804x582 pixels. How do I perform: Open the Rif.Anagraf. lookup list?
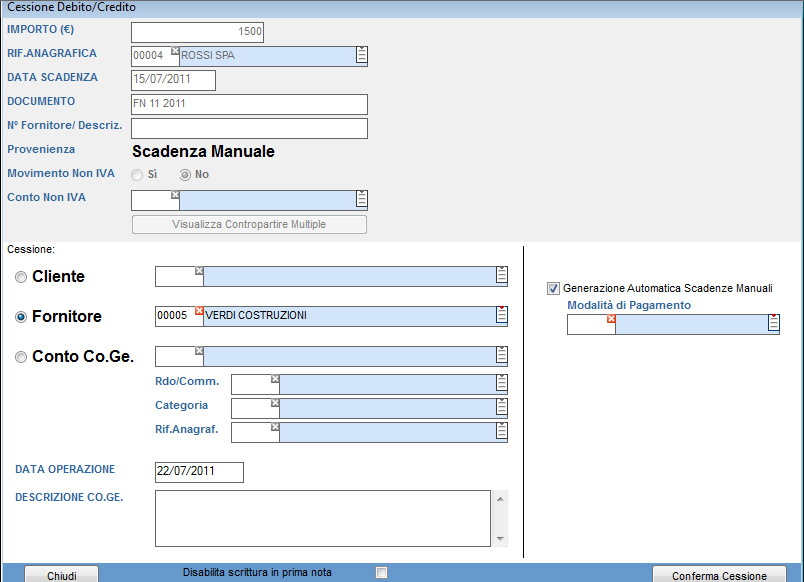tap(502, 432)
